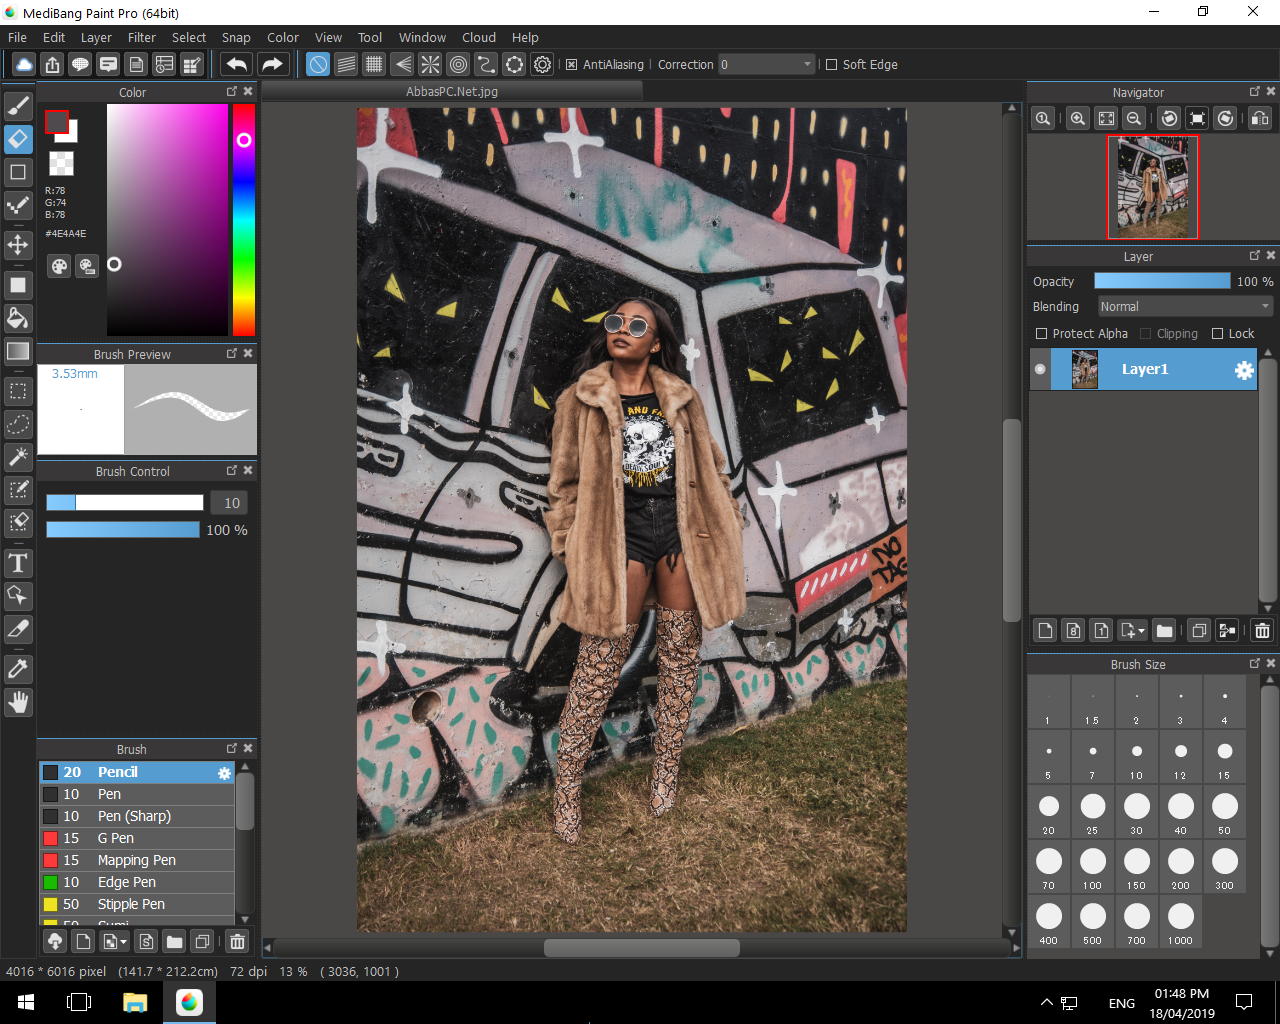The image size is (1280, 1024).
Task: Enable the concentric circle snap
Action: coord(458,64)
